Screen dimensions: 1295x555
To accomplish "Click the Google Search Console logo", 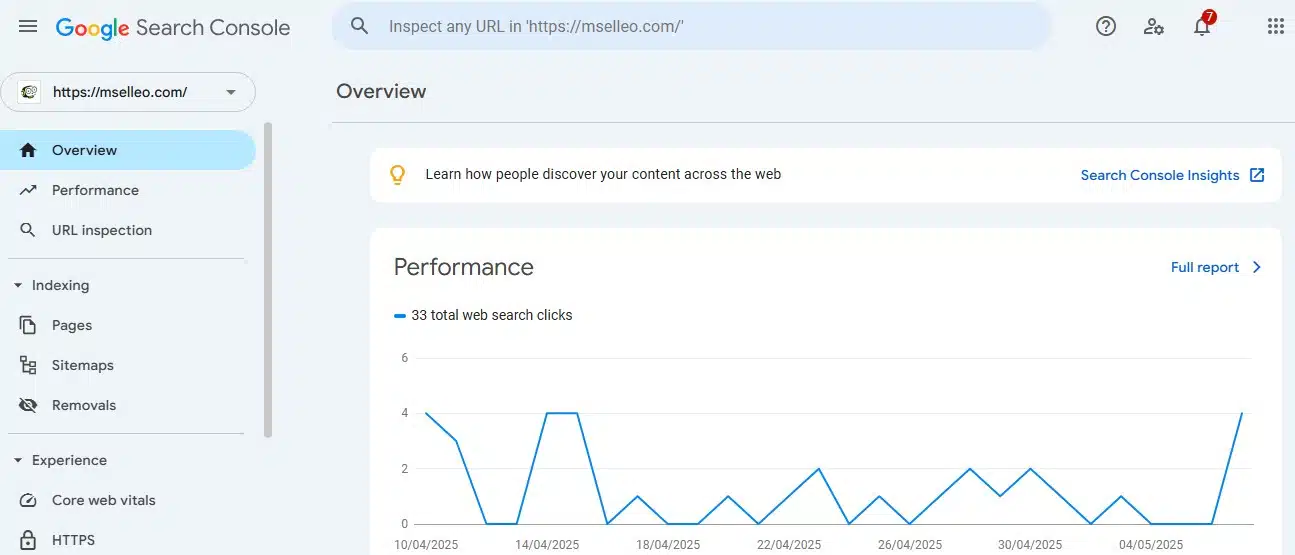I will coord(173,28).
